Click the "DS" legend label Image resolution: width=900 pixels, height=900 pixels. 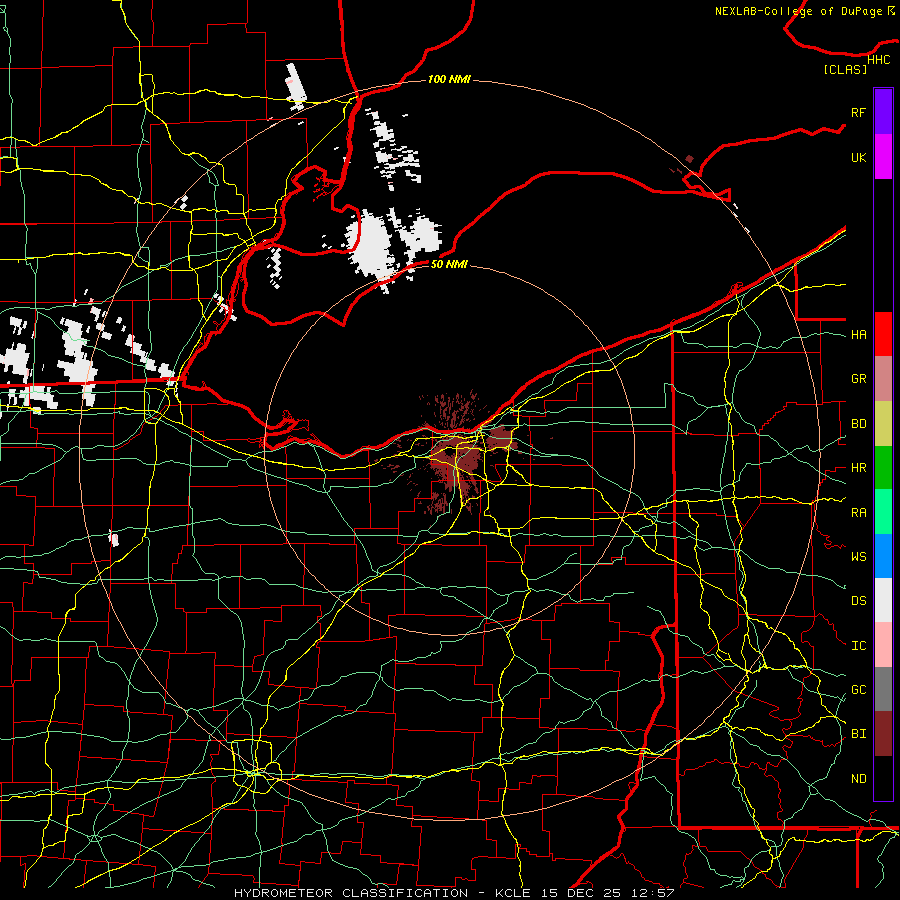pyautogui.click(x=858, y=600)
